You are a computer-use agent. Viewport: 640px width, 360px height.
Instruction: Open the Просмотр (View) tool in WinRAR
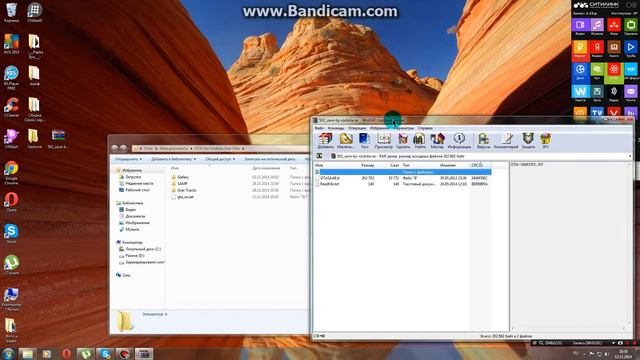[383, 140]
